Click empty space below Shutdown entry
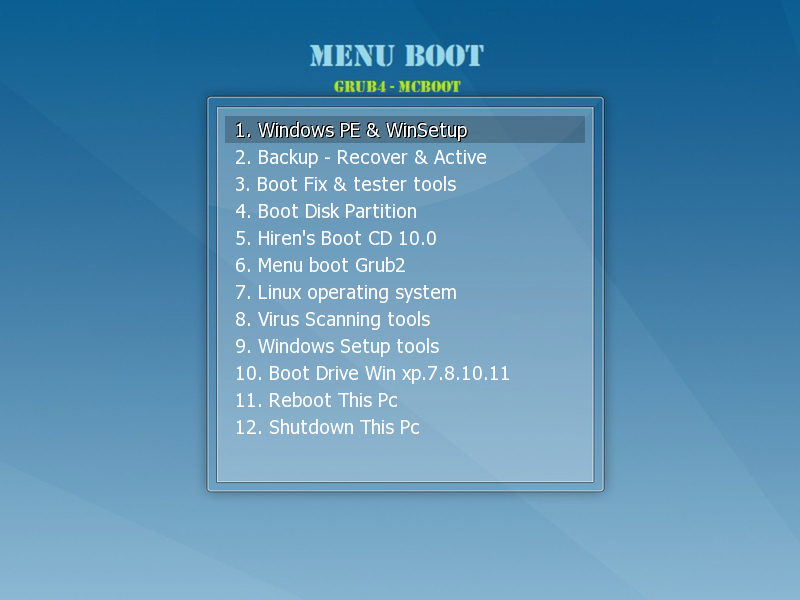 click(404, 460)
